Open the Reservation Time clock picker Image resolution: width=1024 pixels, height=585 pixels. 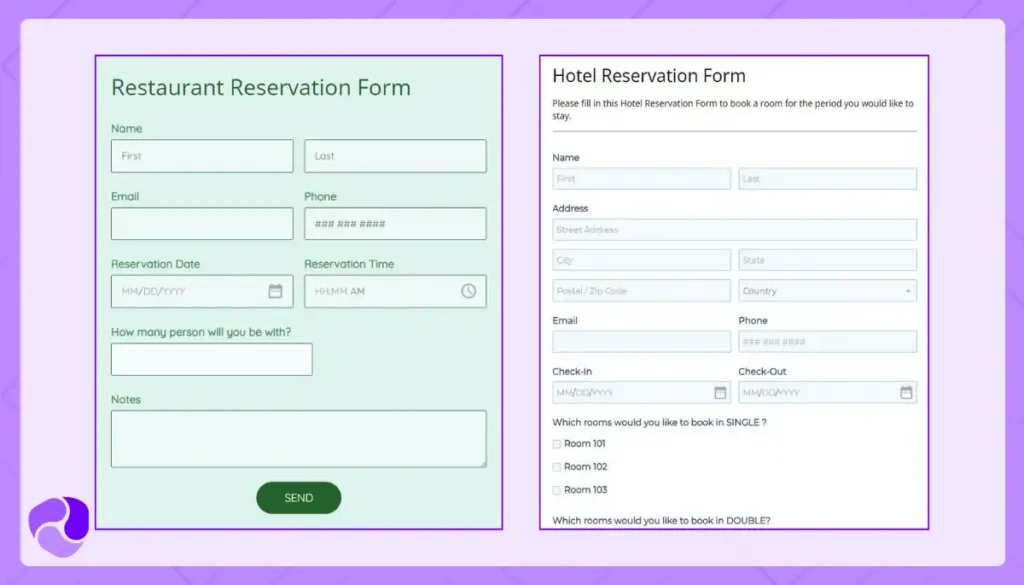469,291
